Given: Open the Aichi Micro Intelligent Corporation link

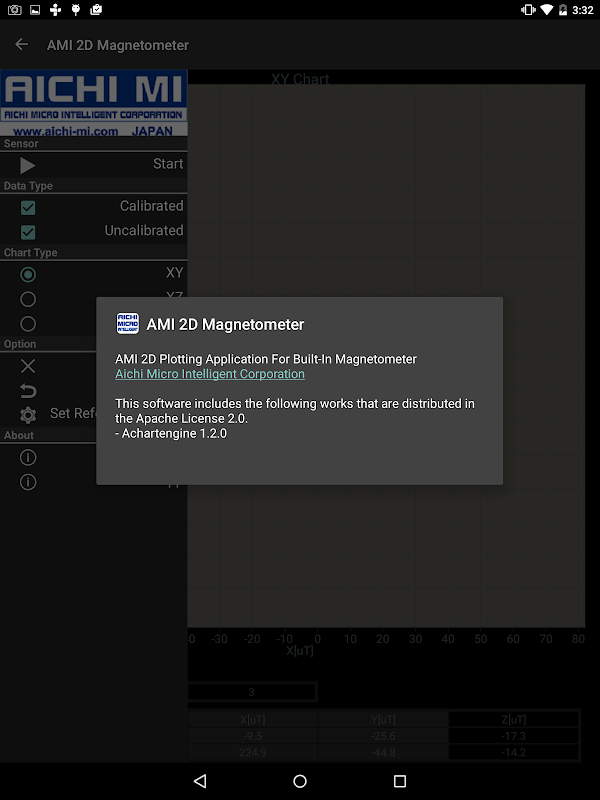Looking at the screenshot, I should coord(210,374).
